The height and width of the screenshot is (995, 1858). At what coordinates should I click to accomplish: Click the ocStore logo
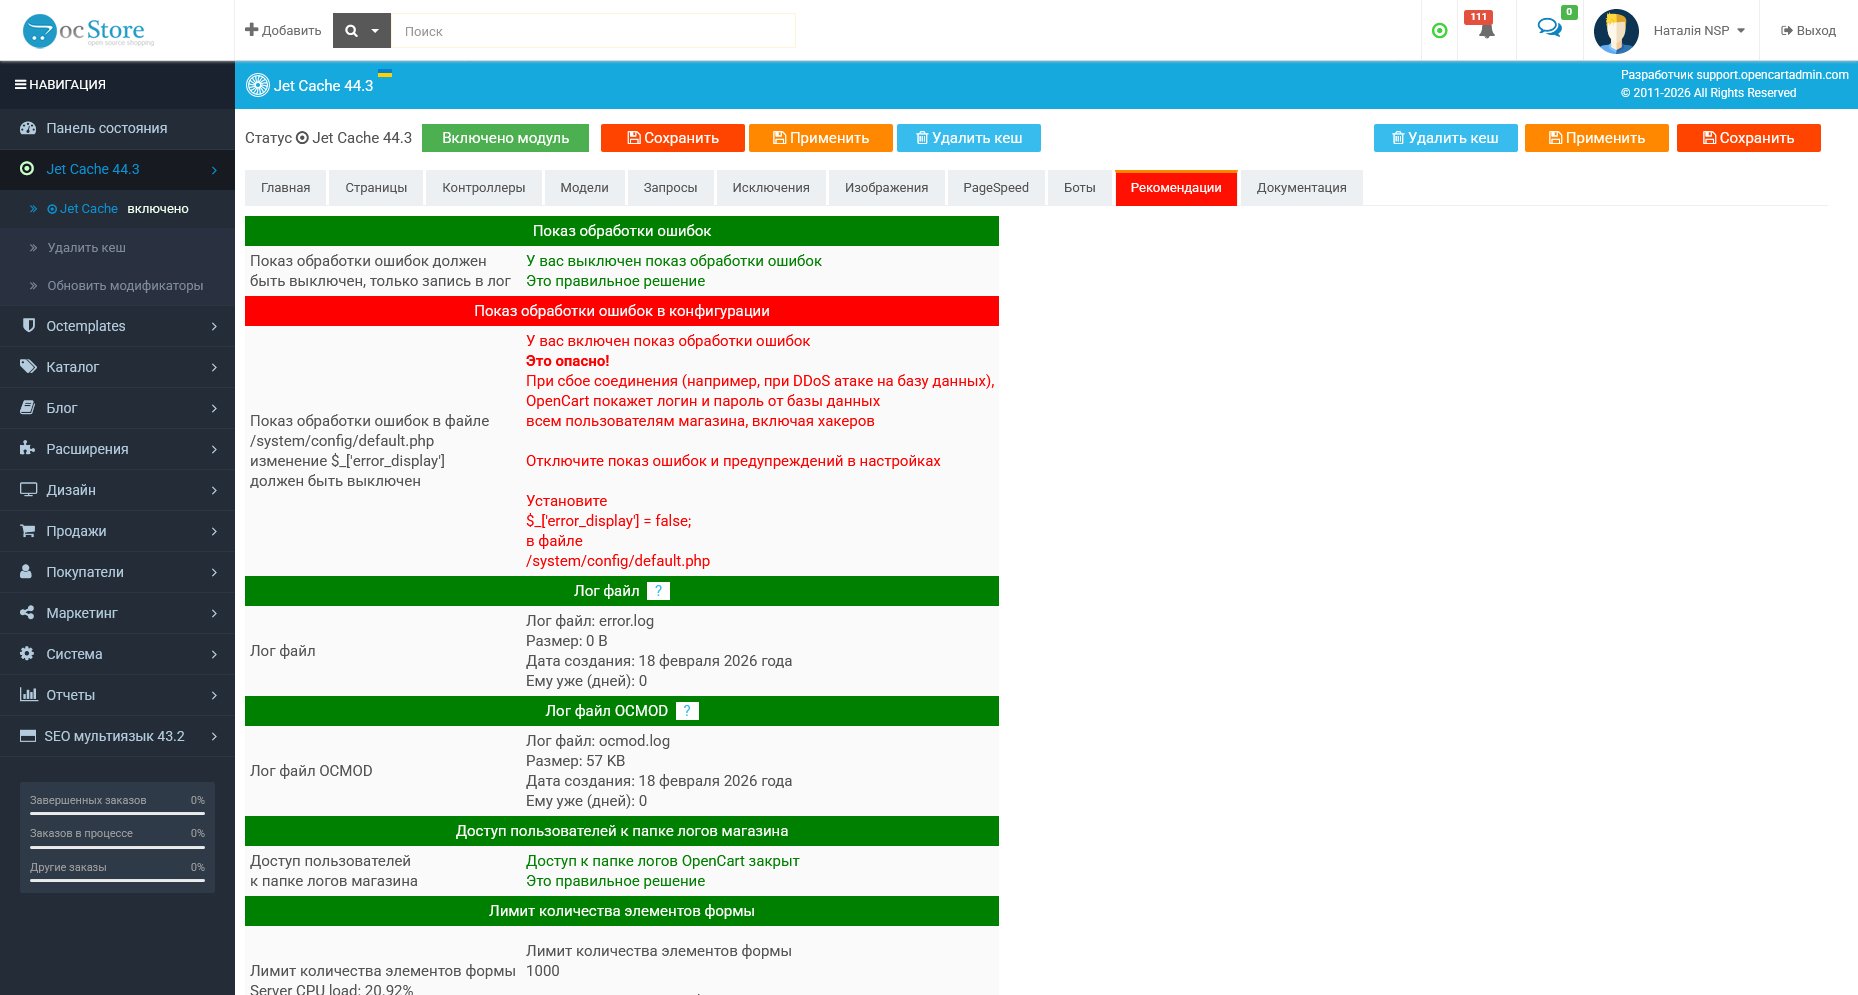88,31
